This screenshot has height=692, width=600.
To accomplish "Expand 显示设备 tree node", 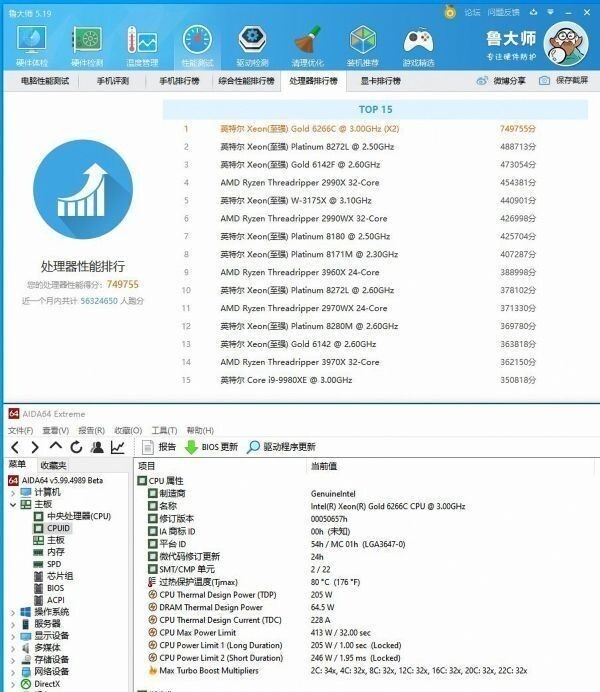I will 13,636.
